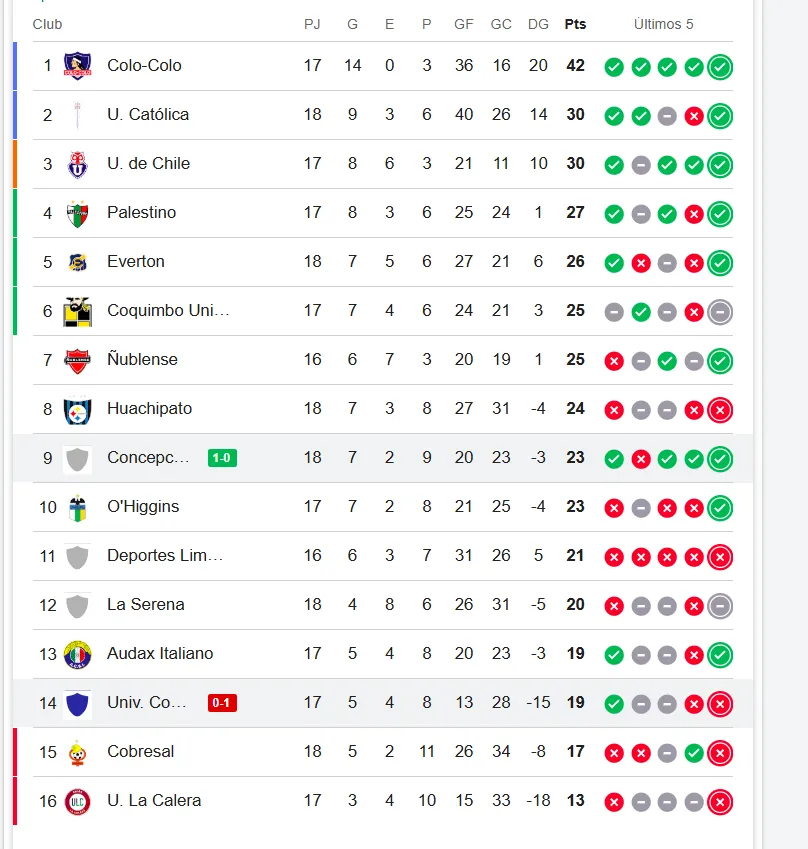Click Colo-Colo's highlighted latest win indicator

pyautogui.click(x=720, y=67)
